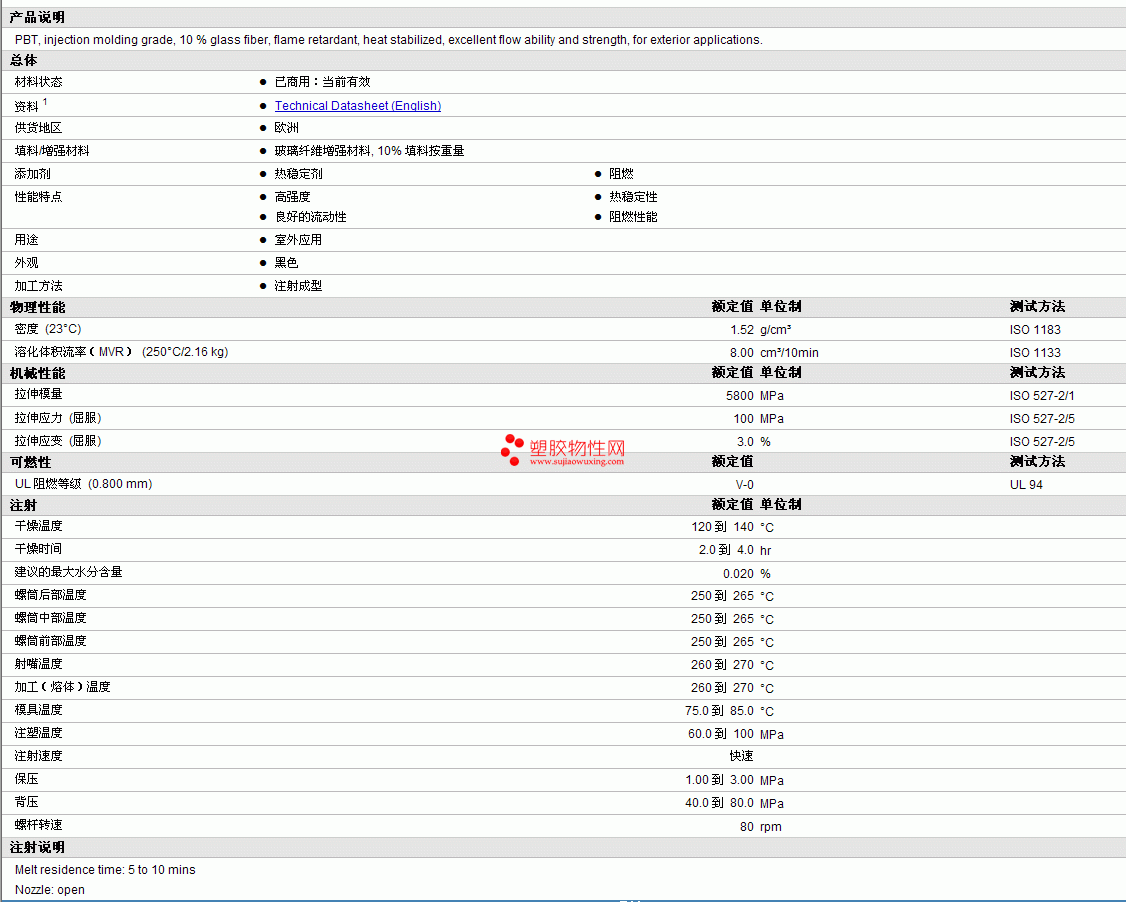
Task: Click the 测试方法 header in 物理性能
Action: click(1037, 307)
